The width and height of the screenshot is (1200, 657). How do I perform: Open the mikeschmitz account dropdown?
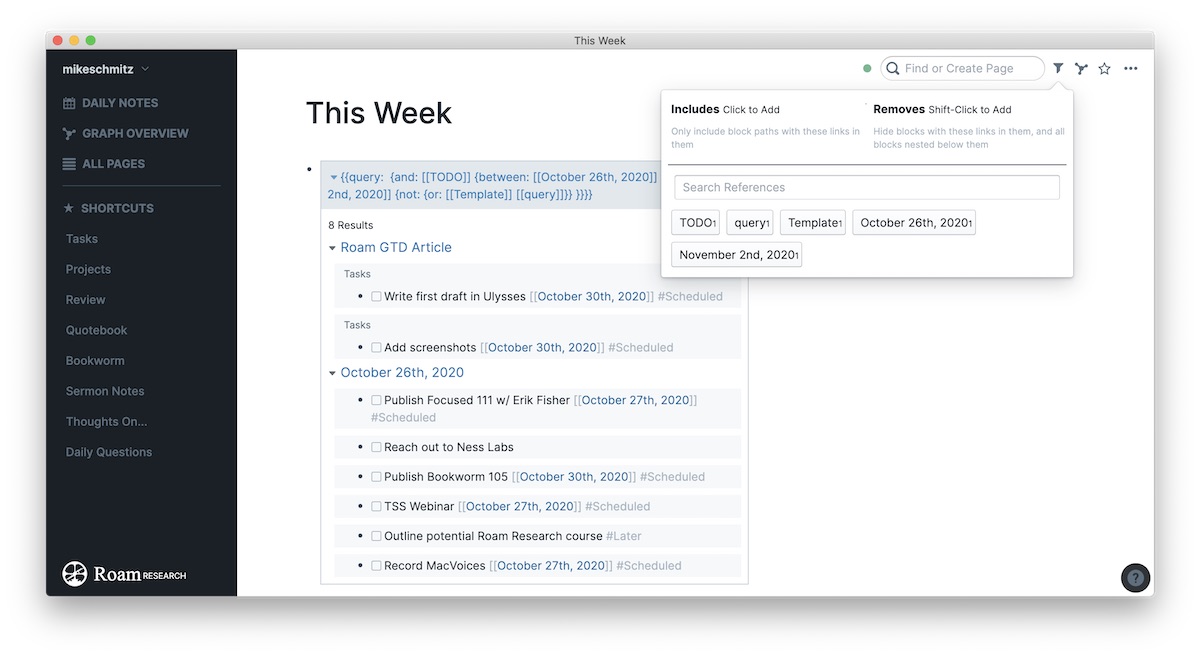pos(105,69)
